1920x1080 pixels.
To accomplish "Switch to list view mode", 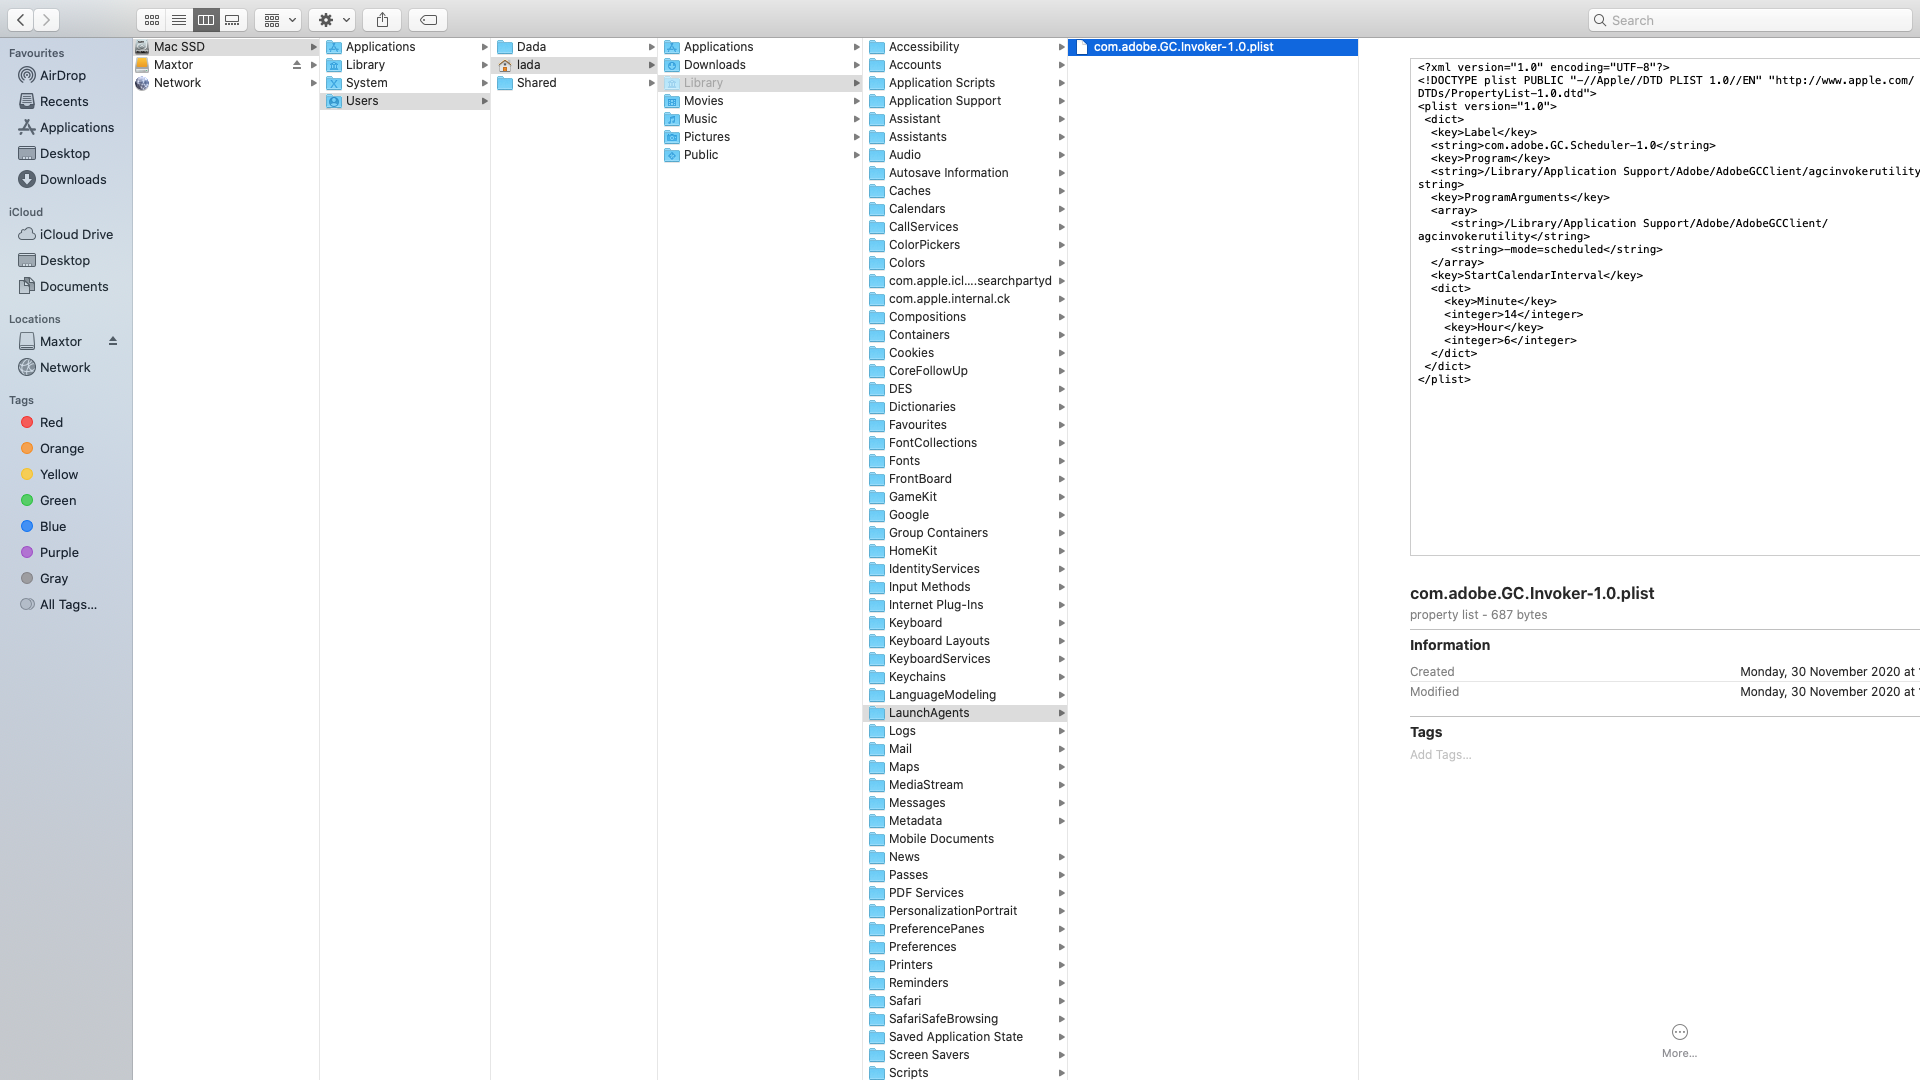I will tap(179, 20).
